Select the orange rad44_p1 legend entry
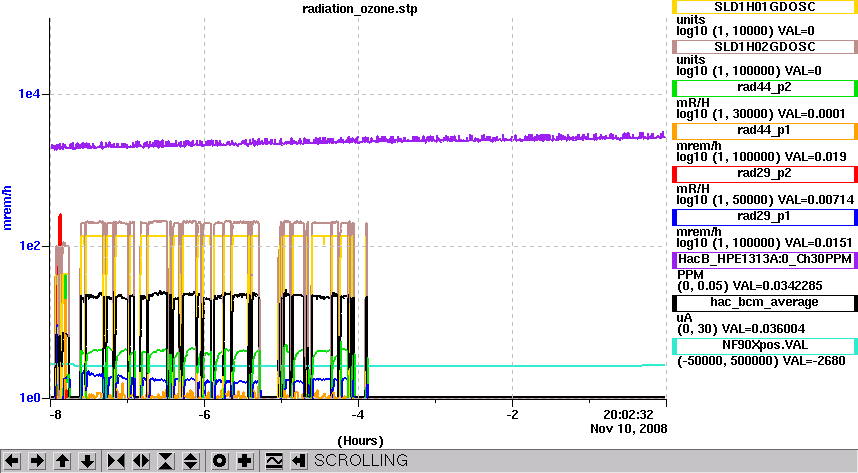858x473 pixels. [764, 131]
